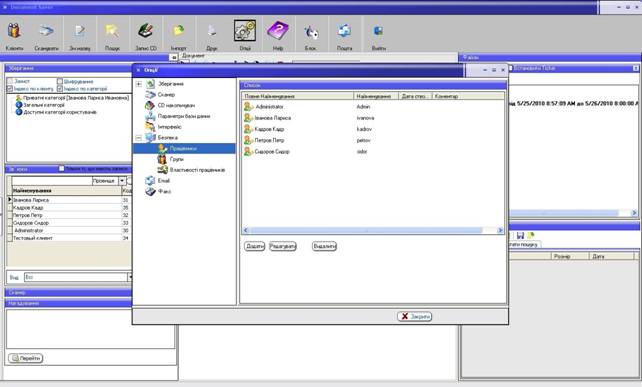This screenshot has width=642, height=387.
Task: Click the Пошта mail toolbar icon
Action: click(344, 32)
